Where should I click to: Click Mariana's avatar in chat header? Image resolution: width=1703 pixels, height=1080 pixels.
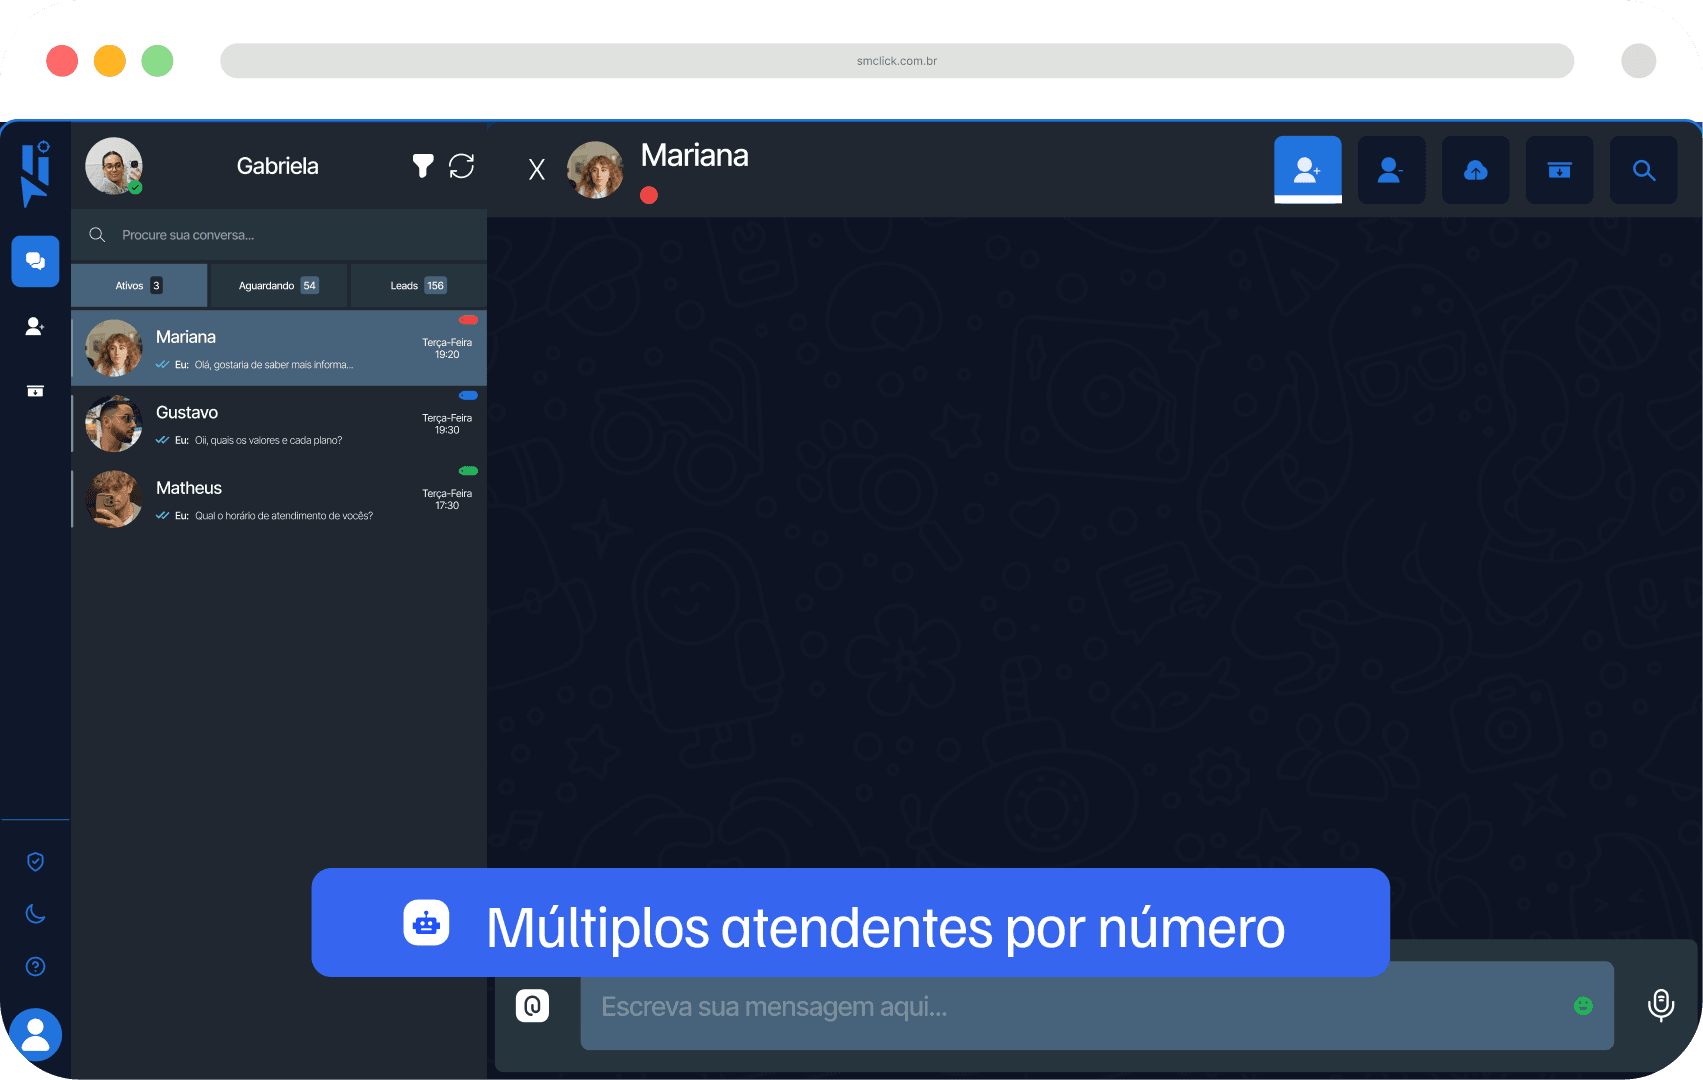click(595, 170)
